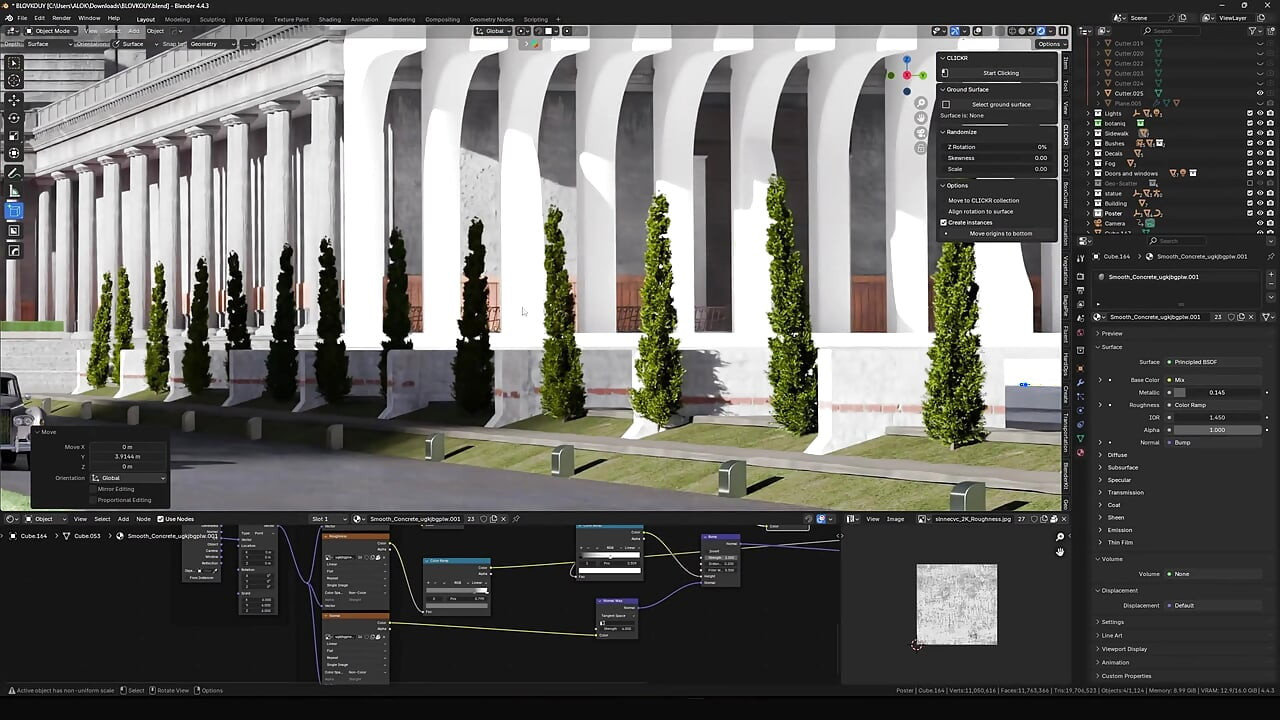Activate the Cursor tool in the toolbar
This screenshot has height=720, width=1280.
tap(14, 81)
